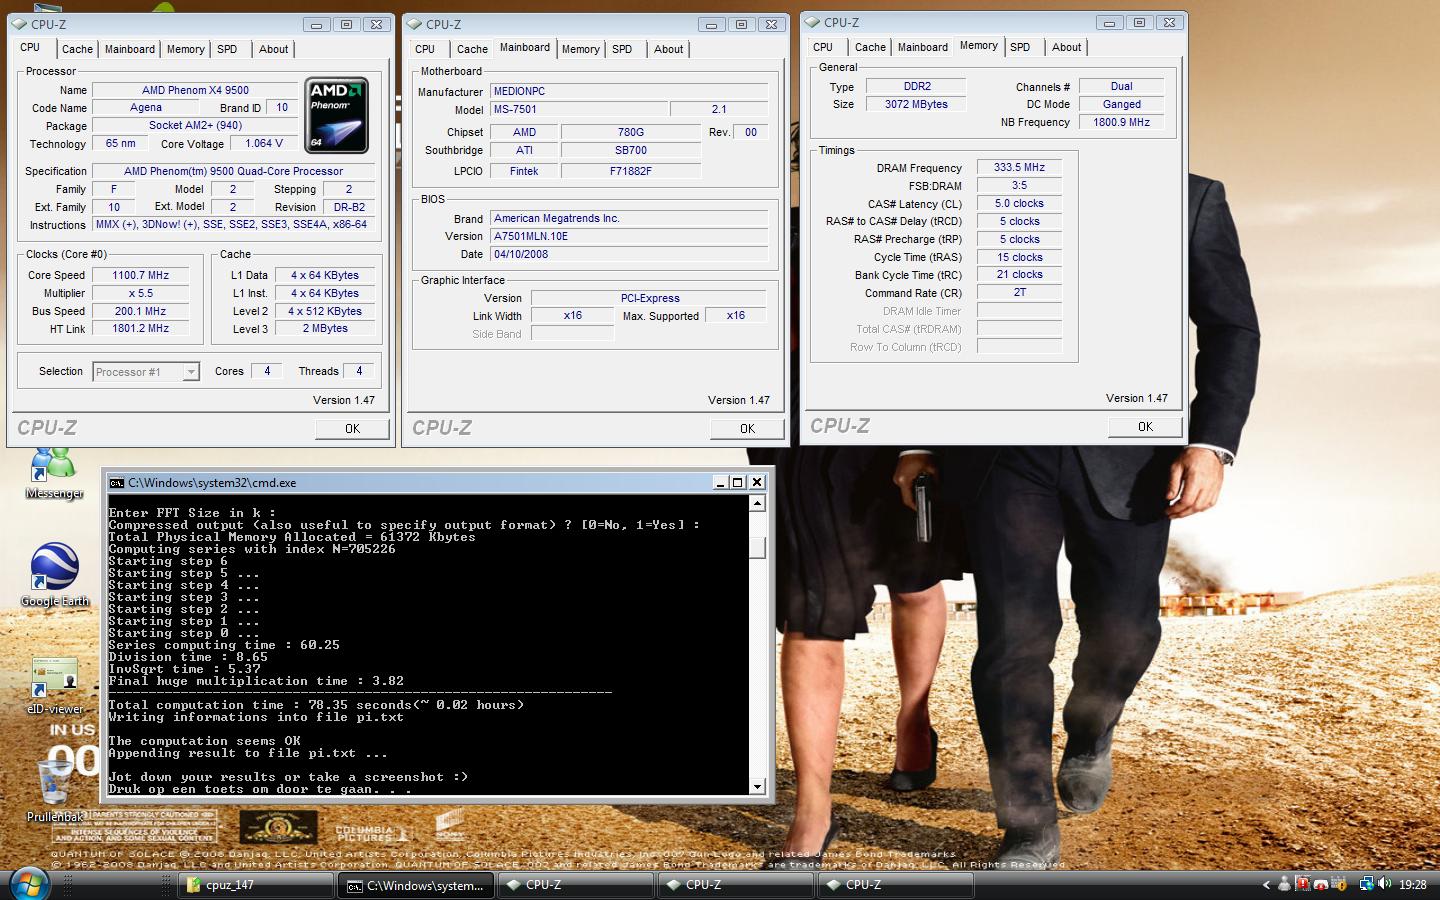Select Memory tab in the Mainboard window
1440x900 pixels.
click(580, 49)
